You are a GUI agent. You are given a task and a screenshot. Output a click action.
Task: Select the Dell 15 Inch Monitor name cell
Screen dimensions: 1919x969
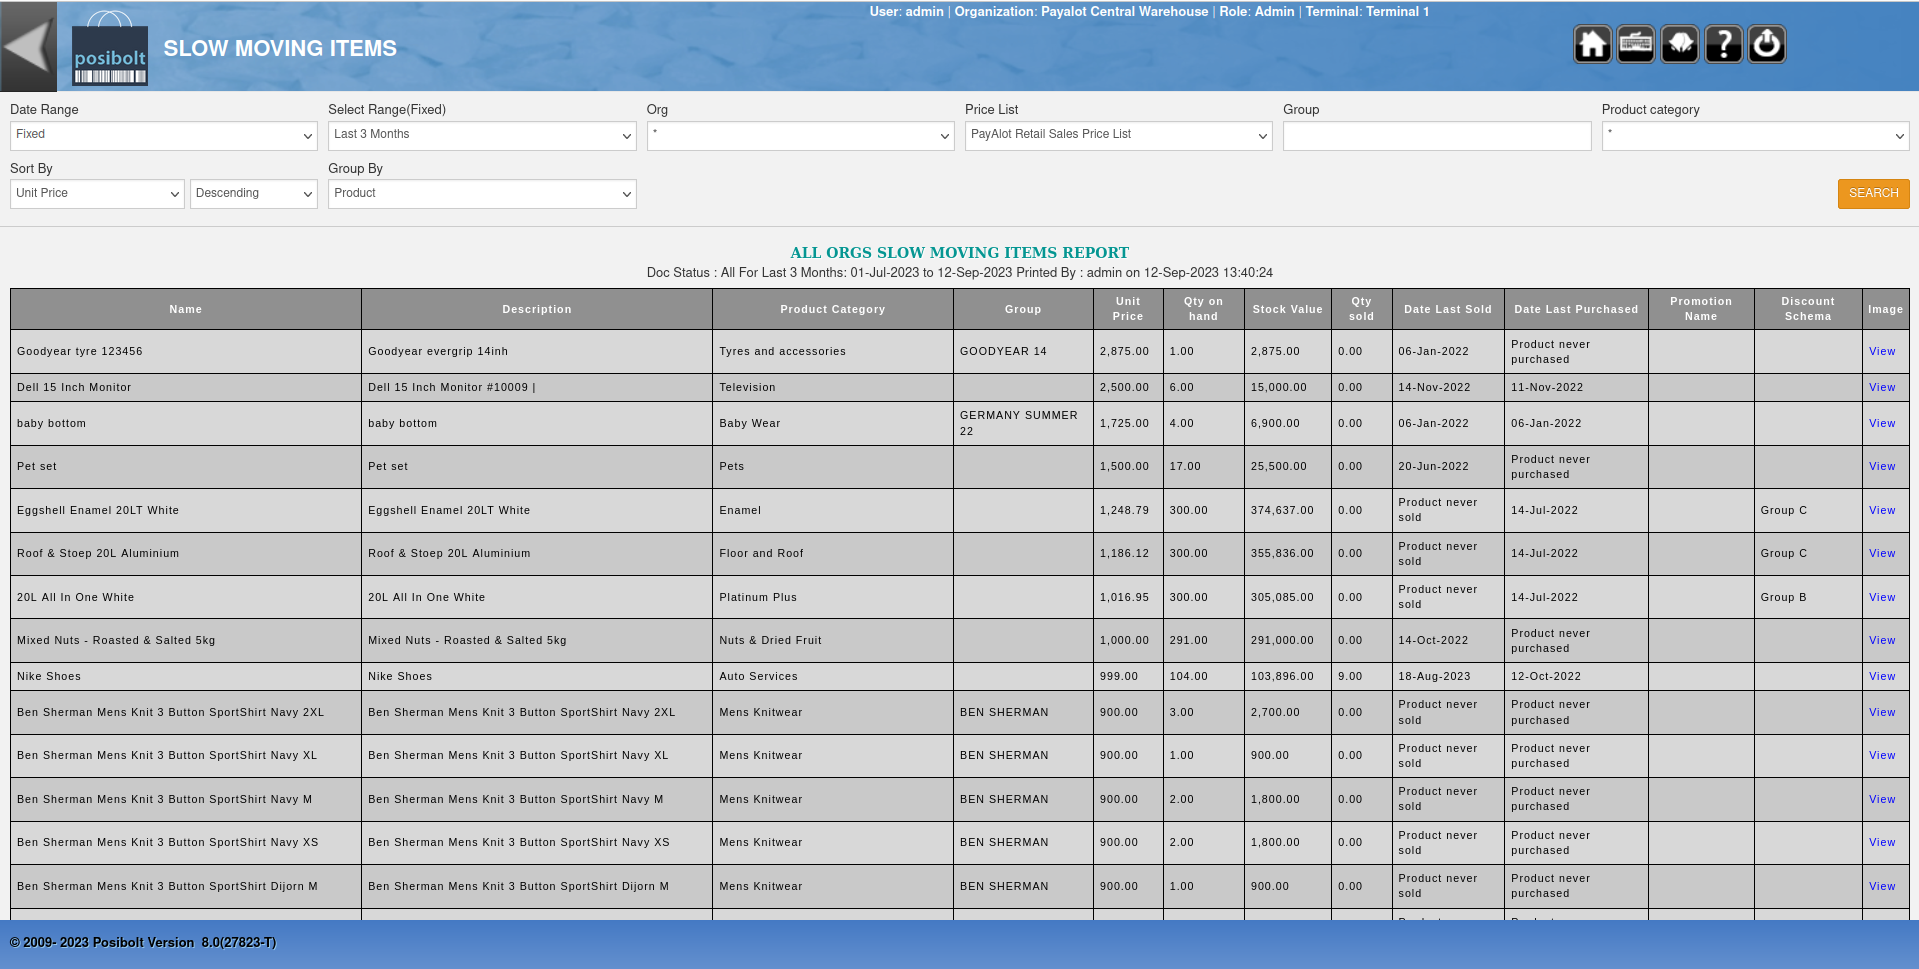pyautogui.click(x=186, y=388)
